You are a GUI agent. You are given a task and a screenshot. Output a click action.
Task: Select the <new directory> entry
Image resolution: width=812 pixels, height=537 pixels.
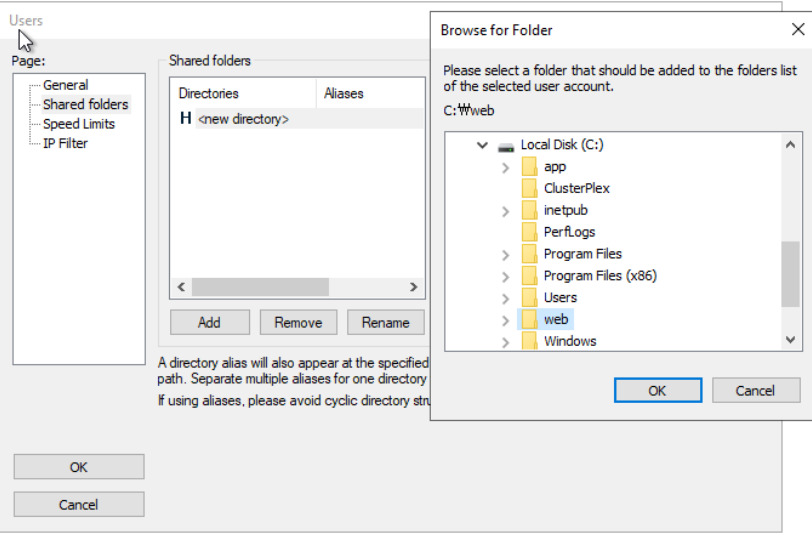tap(243, 119)
